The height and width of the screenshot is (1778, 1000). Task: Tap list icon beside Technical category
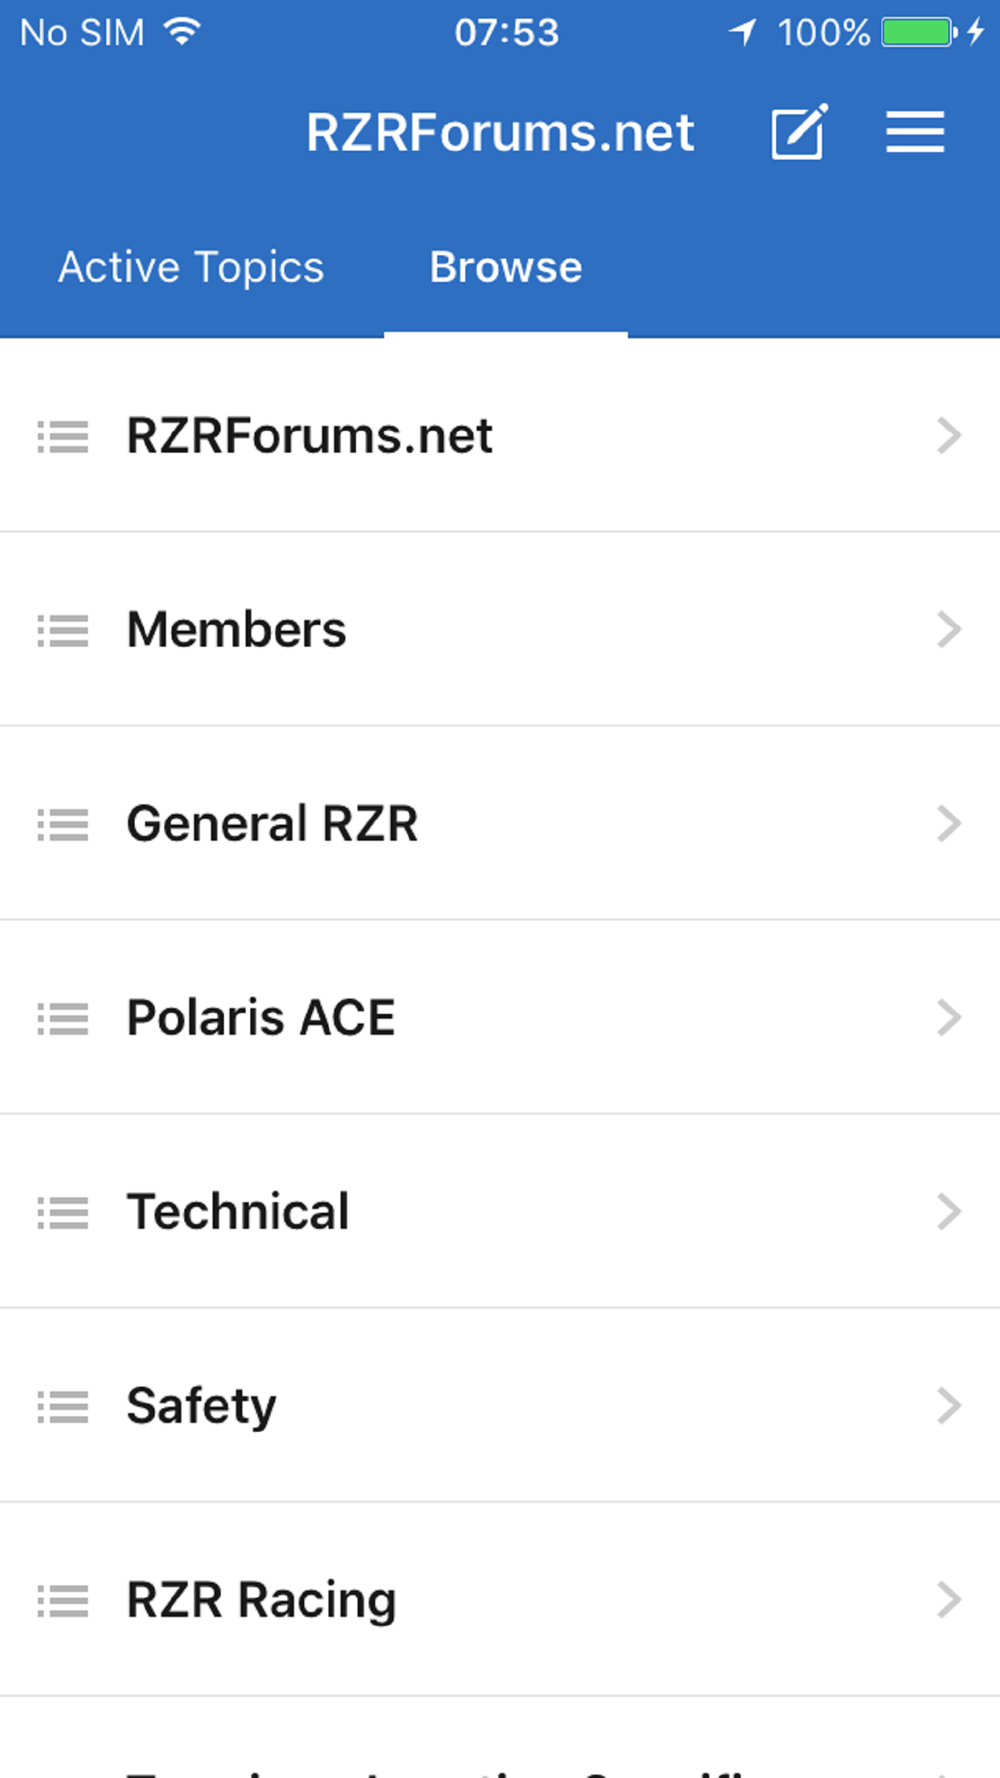point(63,1213)
